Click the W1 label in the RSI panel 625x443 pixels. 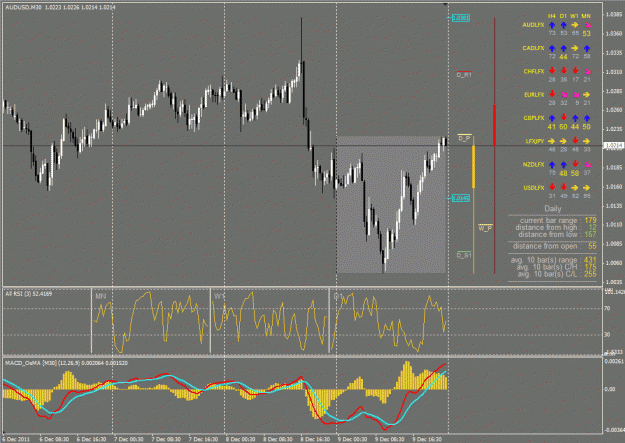tap(219, 296)
